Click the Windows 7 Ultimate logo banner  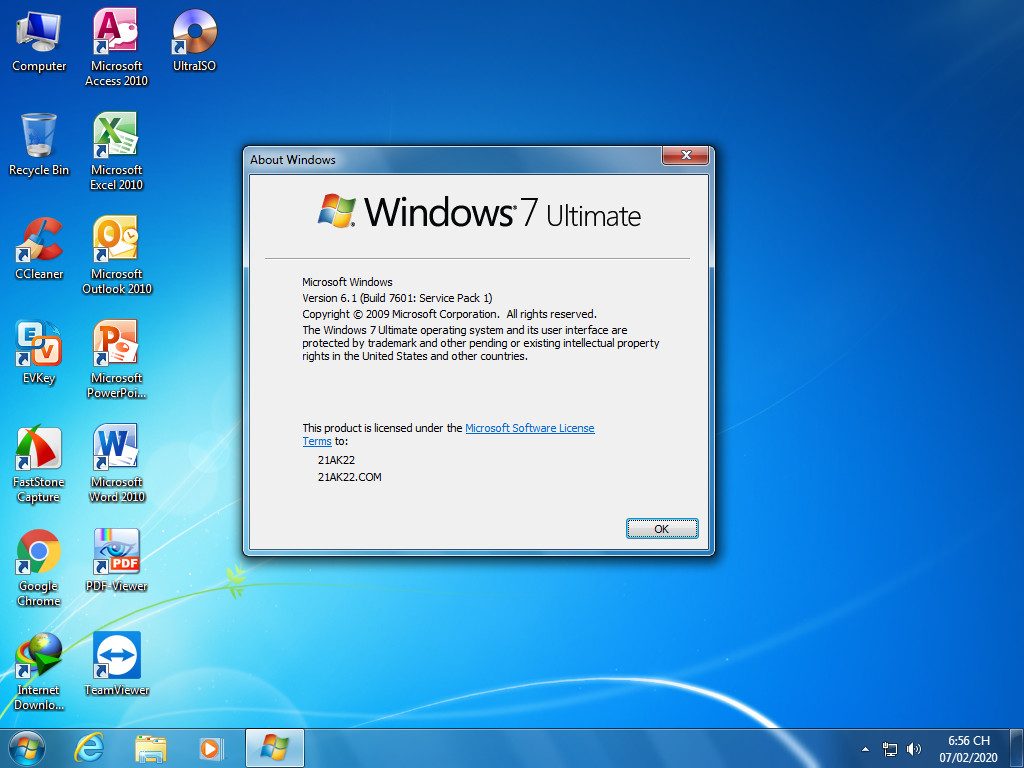point(479,212)
